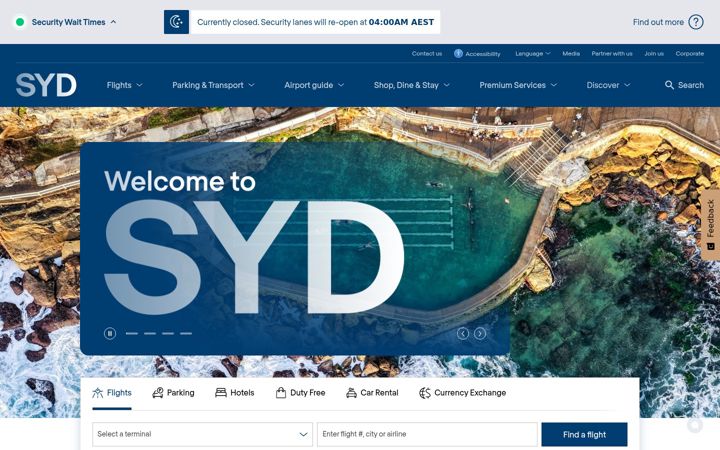Go to previous carousel slide
This screenshot has height=450, width=720.
coord(463,333)
